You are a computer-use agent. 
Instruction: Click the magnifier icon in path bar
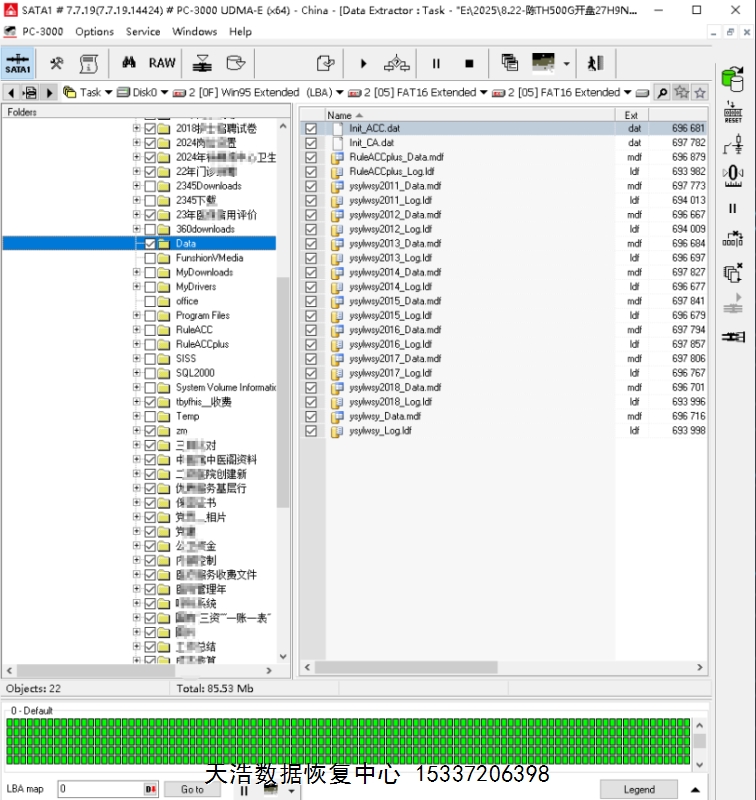tap(662, 92)
